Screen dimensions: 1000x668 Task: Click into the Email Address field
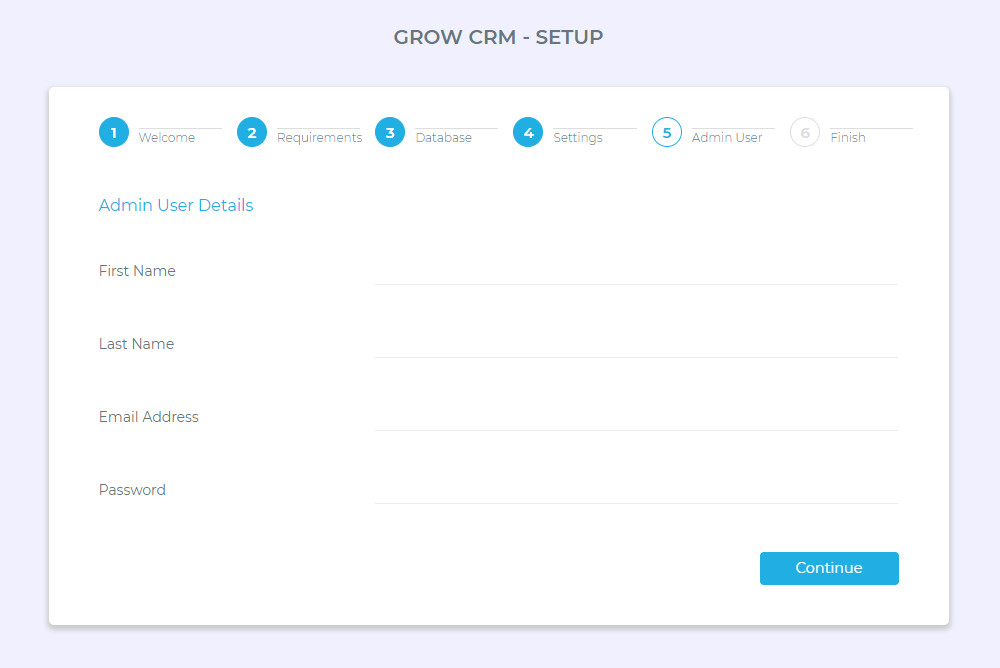636,417
